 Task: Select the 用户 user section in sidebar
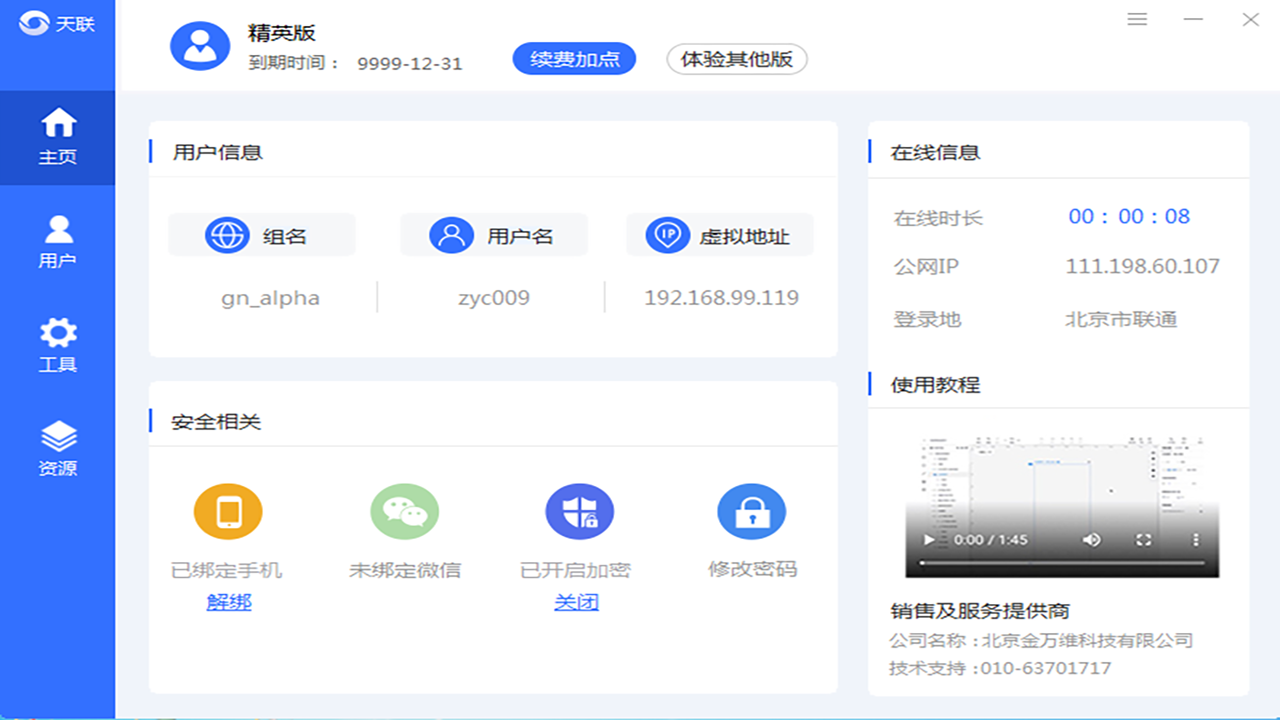[x=58, y=240]
